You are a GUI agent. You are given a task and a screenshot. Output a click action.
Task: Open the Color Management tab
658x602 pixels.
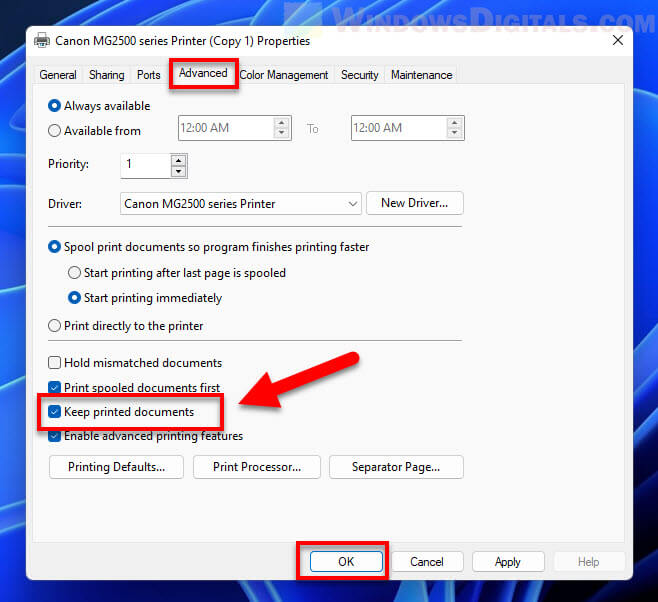pos(284,75)
